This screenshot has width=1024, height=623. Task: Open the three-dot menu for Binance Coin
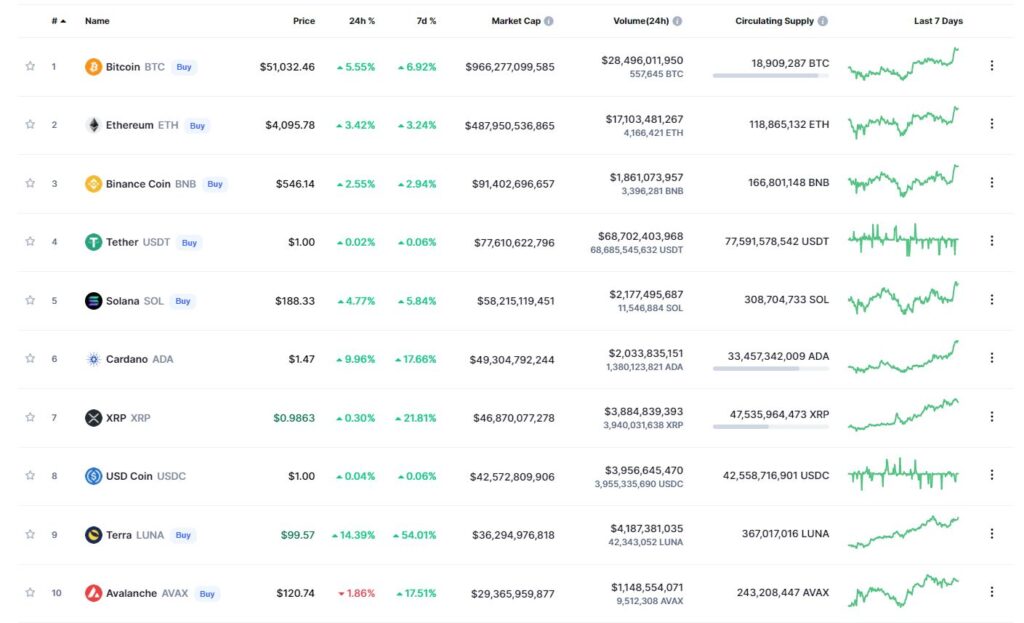coord(991,182)
